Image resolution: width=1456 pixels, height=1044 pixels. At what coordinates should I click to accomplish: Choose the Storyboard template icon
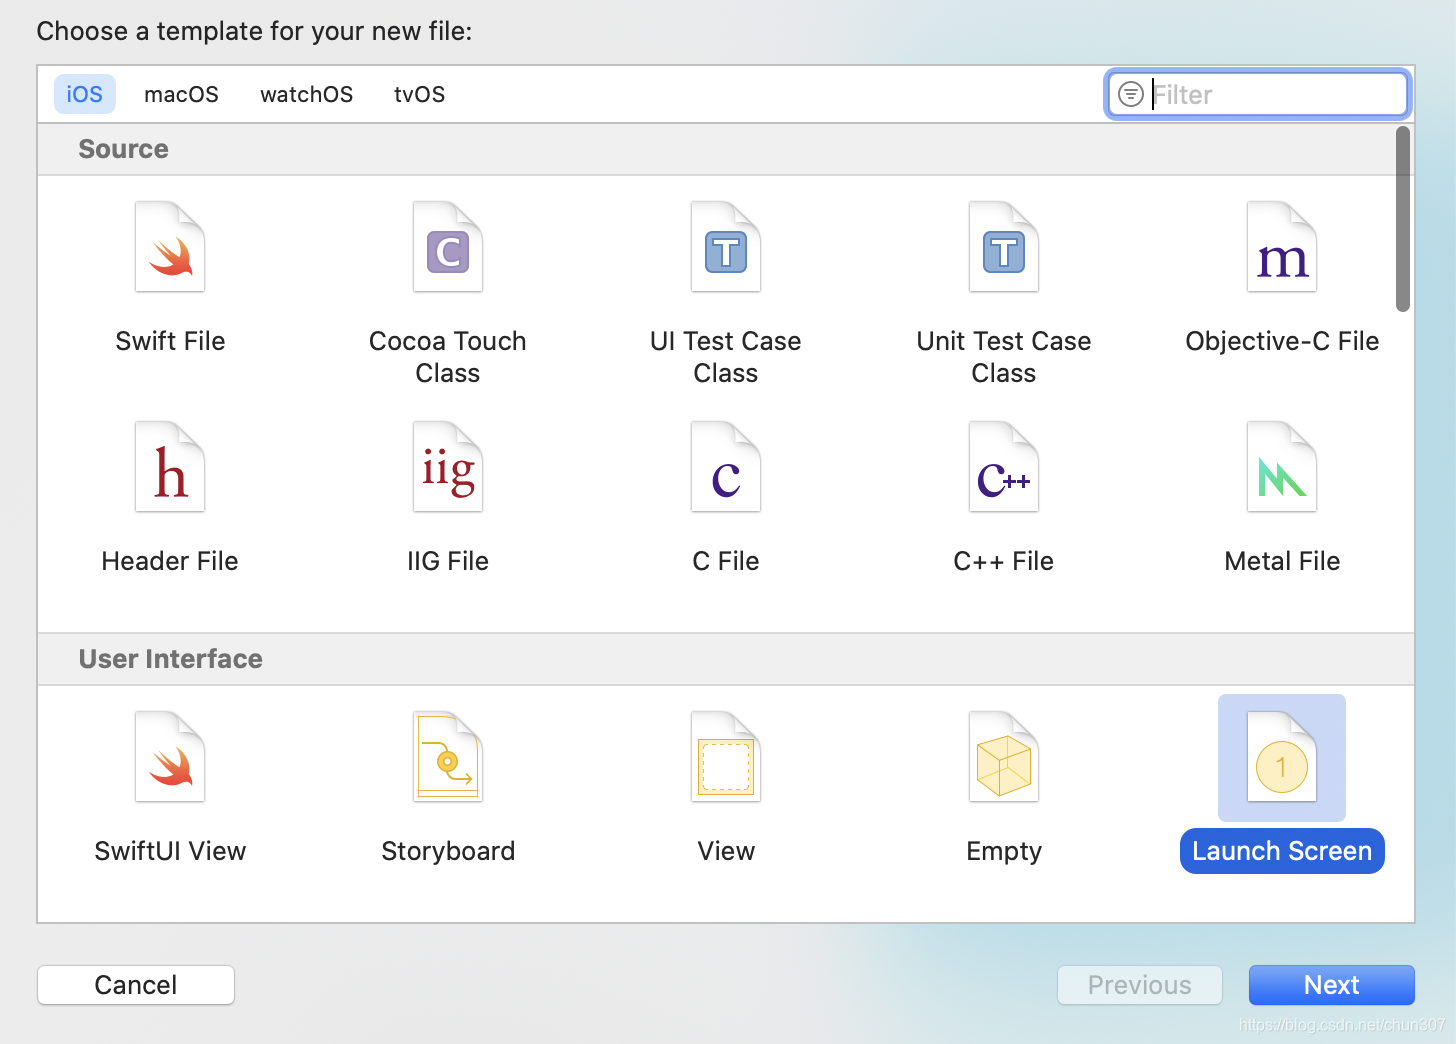pyautogui.click(x=448, y=757)
